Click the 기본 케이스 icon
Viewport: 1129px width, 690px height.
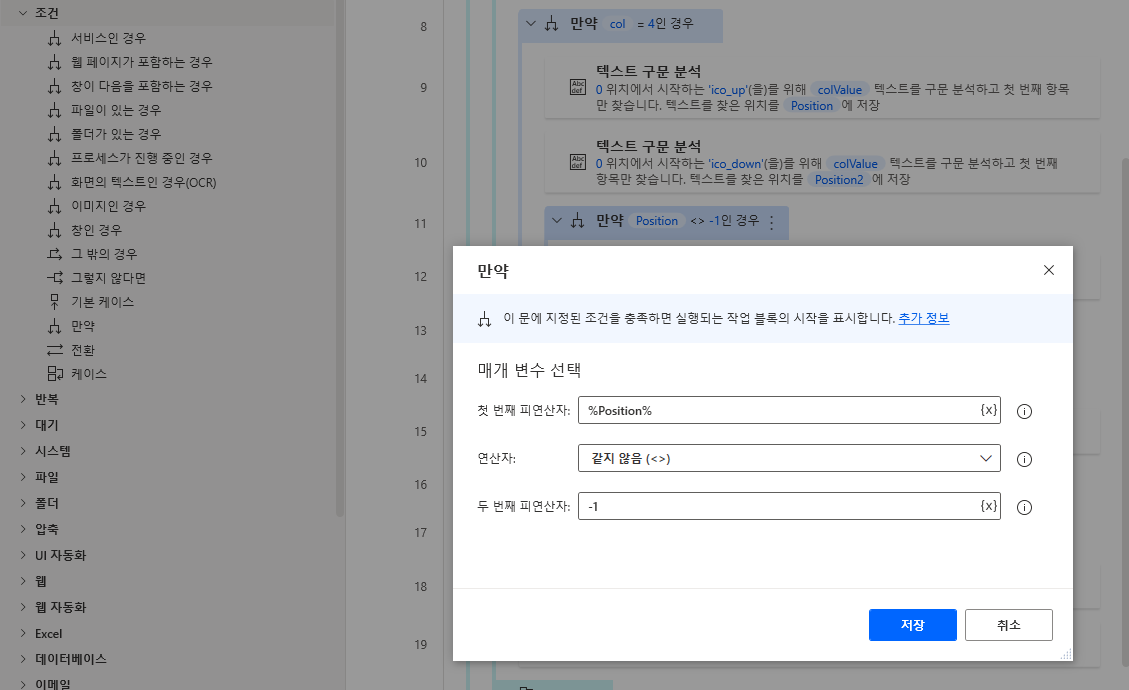point(55,302)
